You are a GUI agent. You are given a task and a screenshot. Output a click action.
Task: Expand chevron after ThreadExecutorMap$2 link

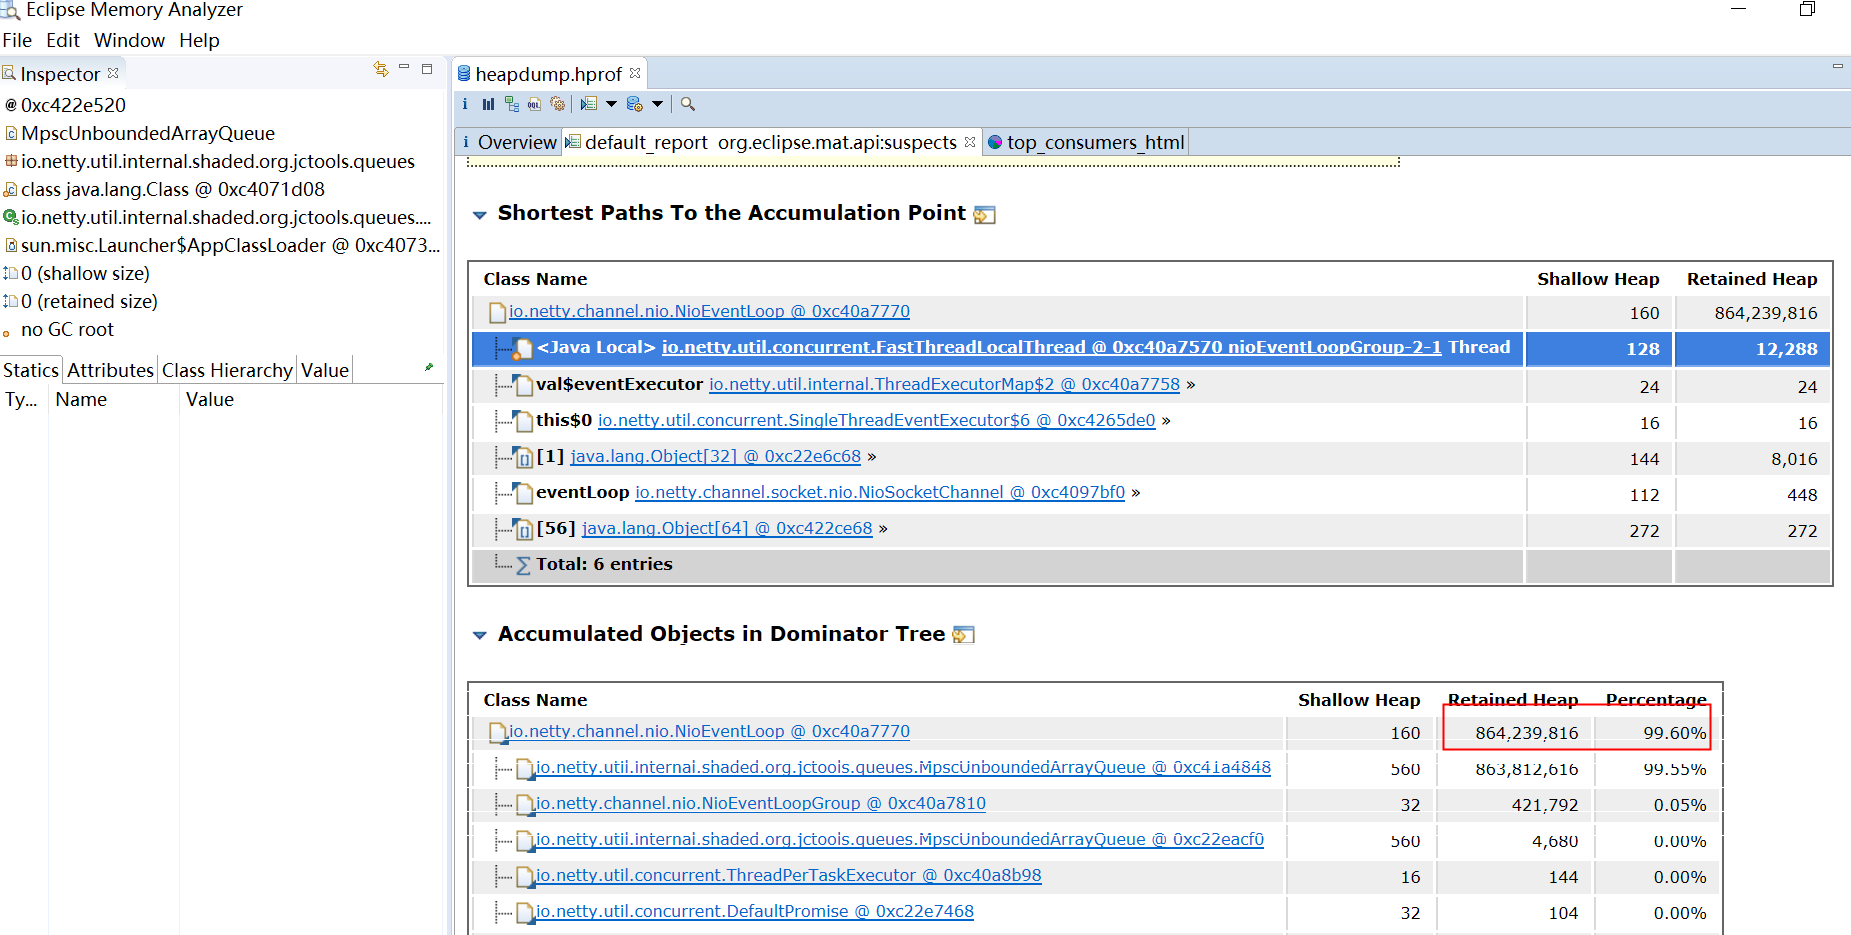[x=1191, y=385]
